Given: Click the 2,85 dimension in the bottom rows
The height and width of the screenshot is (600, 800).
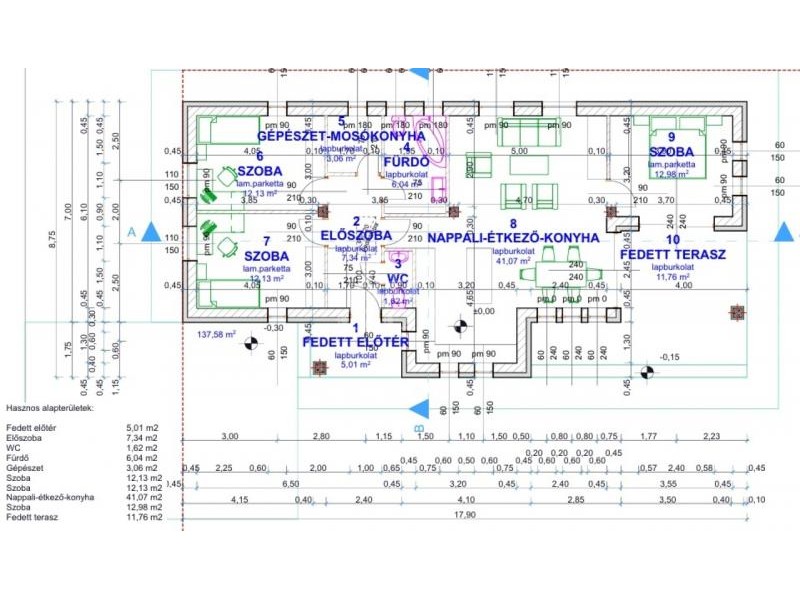Looking at the screenshot, I should pyautogui.click(x=576, y=500).
